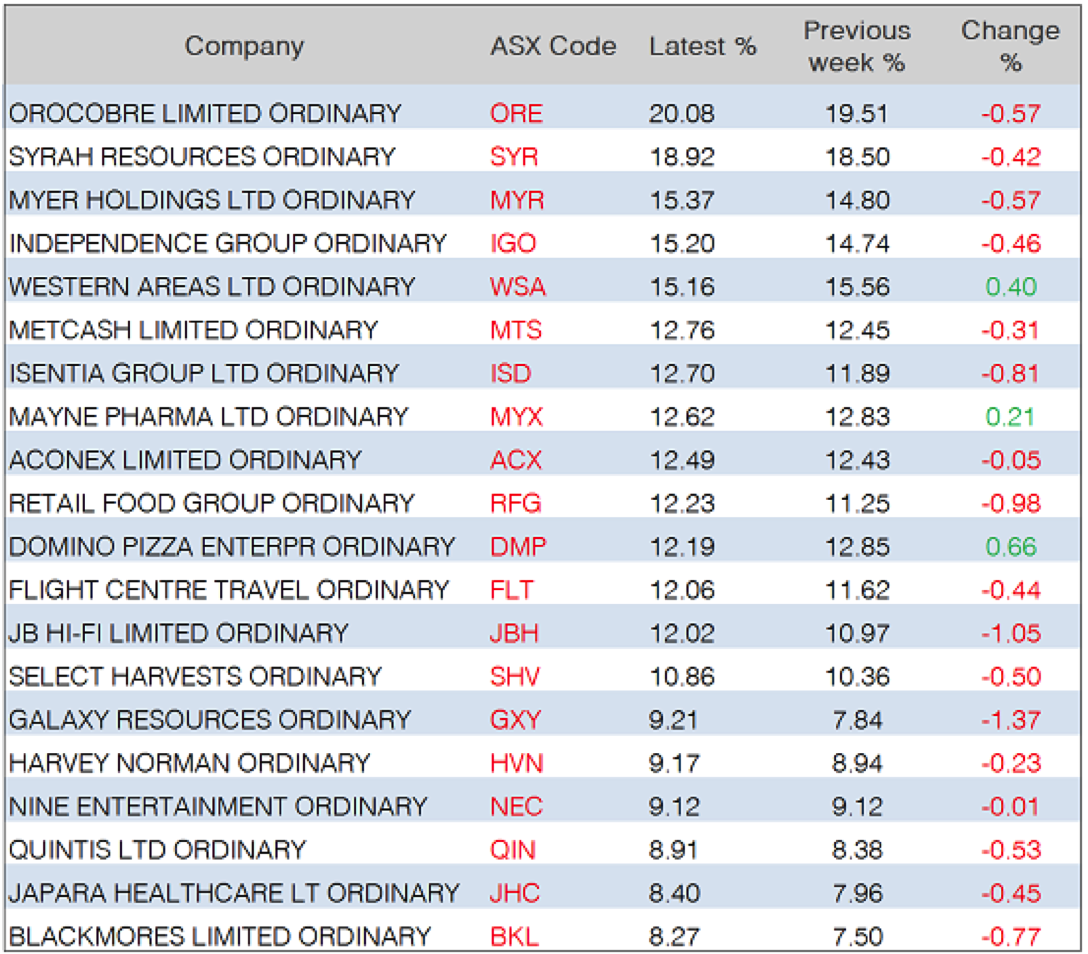
Task: Click the Change % column header
Action: (1010, 46)
